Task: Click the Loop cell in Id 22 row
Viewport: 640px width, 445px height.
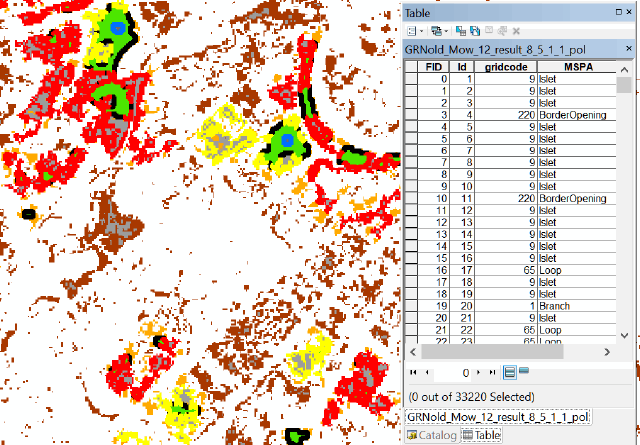Action: tap(577, 330)
